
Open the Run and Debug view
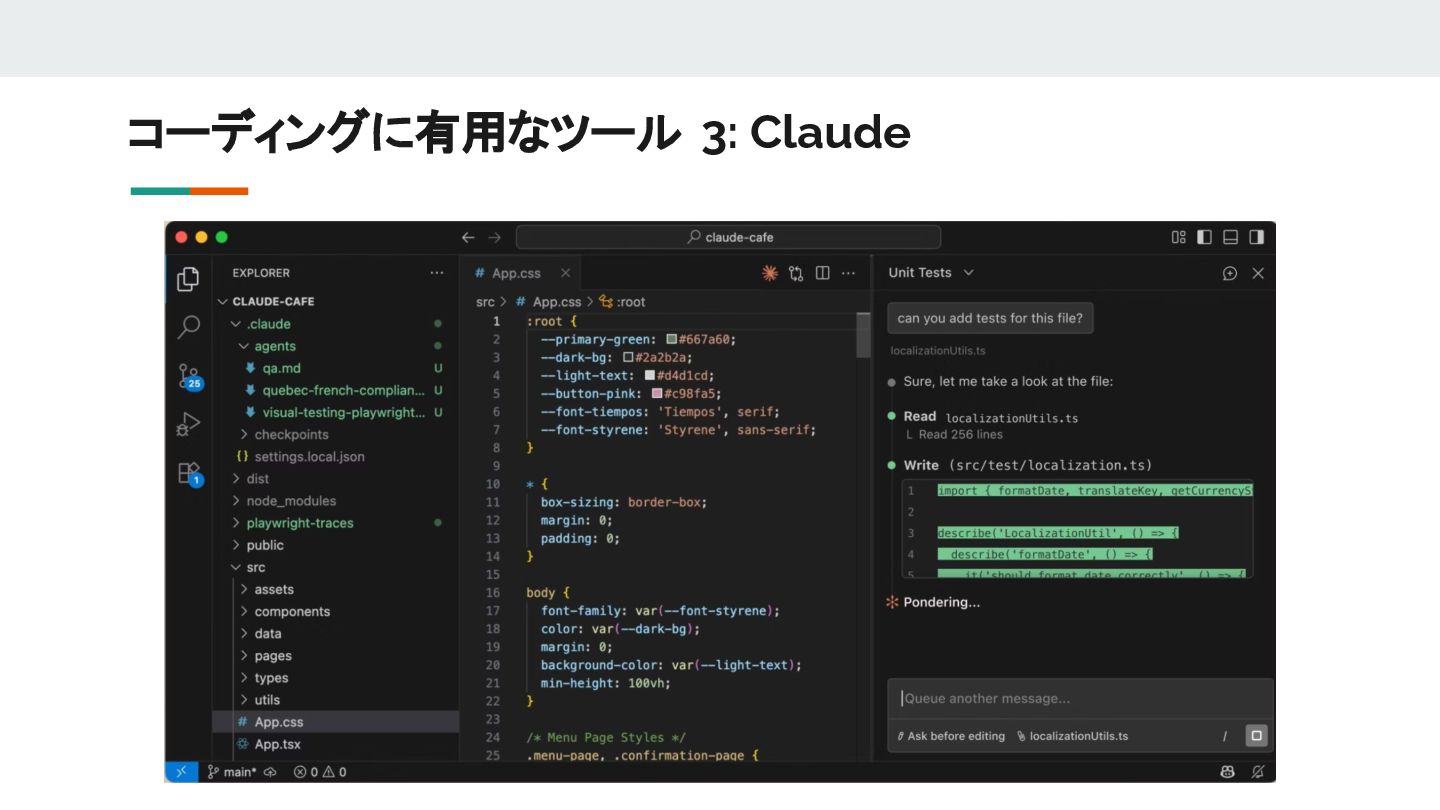pos(188,424)
